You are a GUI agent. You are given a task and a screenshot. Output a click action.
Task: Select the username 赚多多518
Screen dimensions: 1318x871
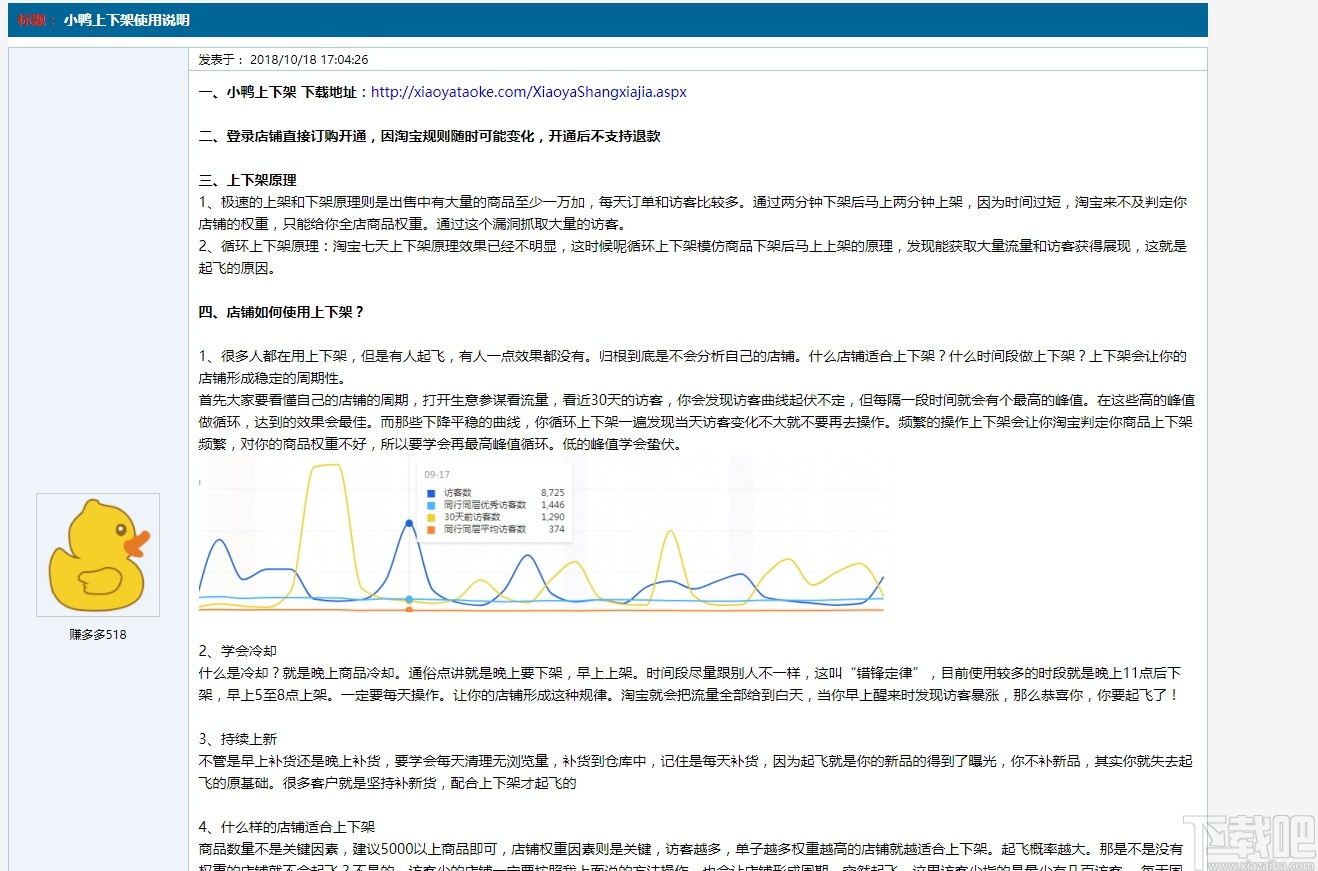click(98, 635)
